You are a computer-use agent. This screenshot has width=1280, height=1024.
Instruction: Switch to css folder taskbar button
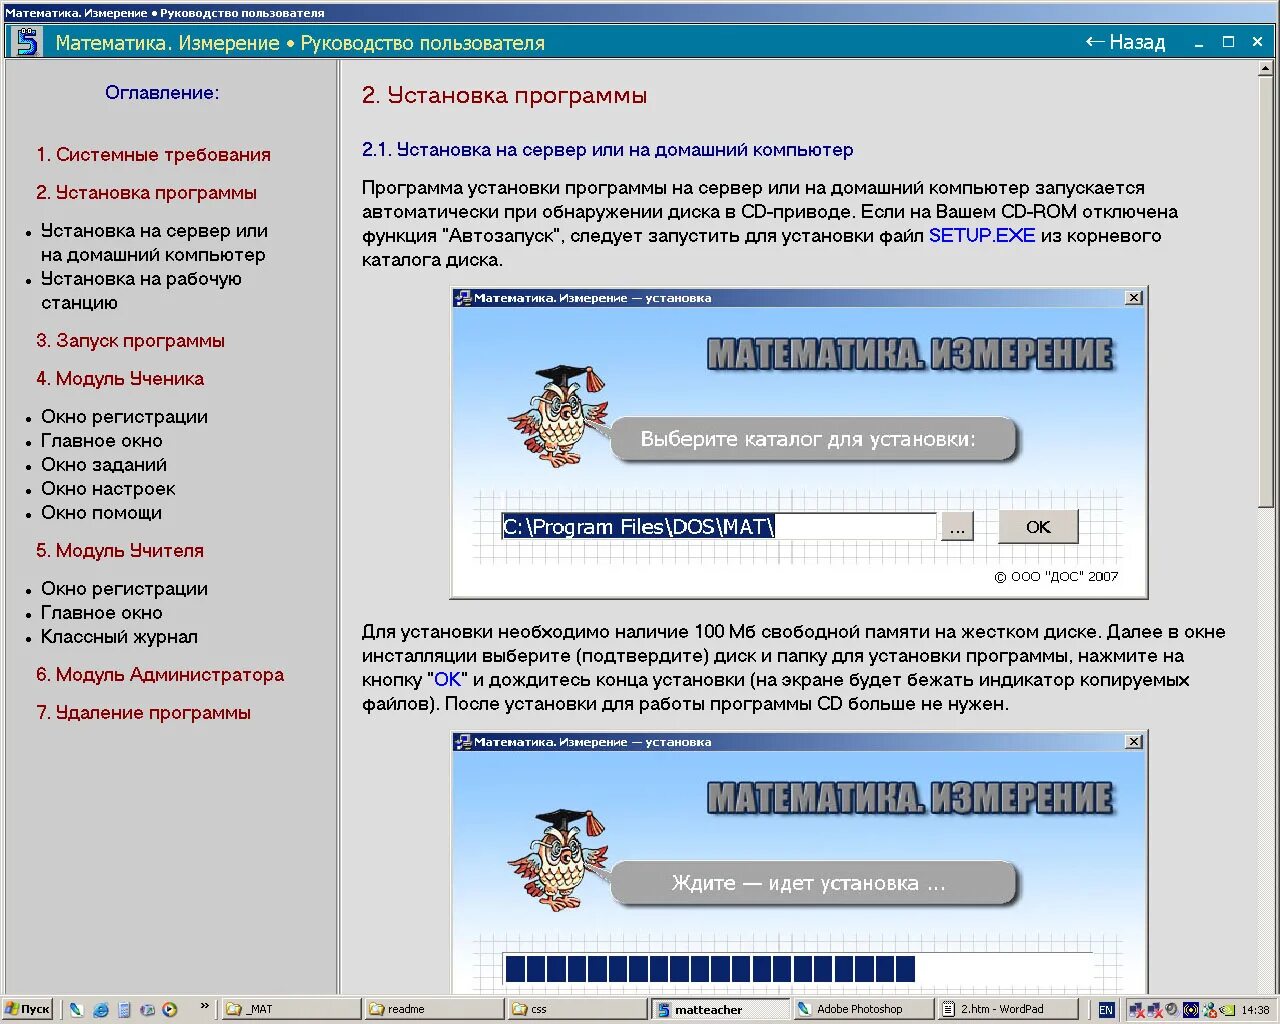(577, 1010)
